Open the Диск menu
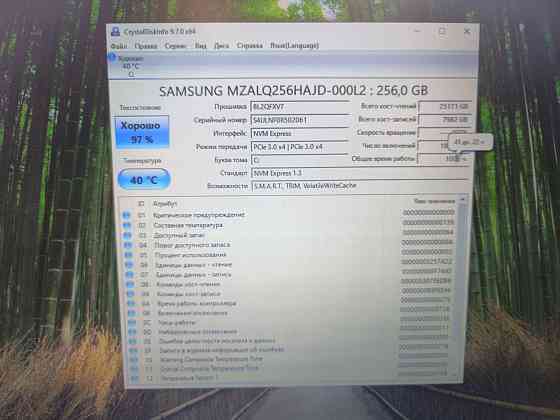560x420 pixels. [x=221, y=46]
